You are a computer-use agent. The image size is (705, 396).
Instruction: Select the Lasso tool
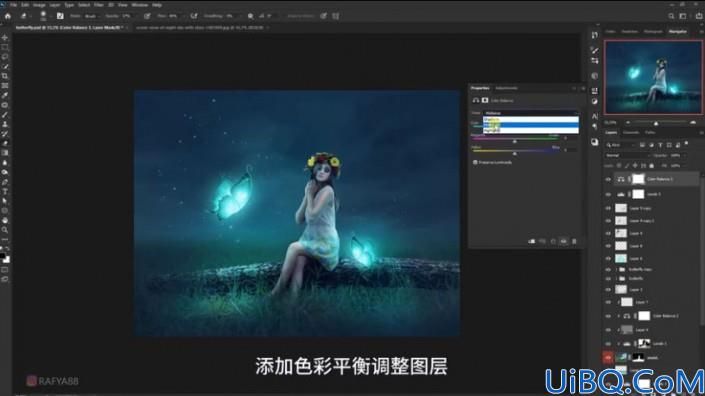[x=5, y=57]
